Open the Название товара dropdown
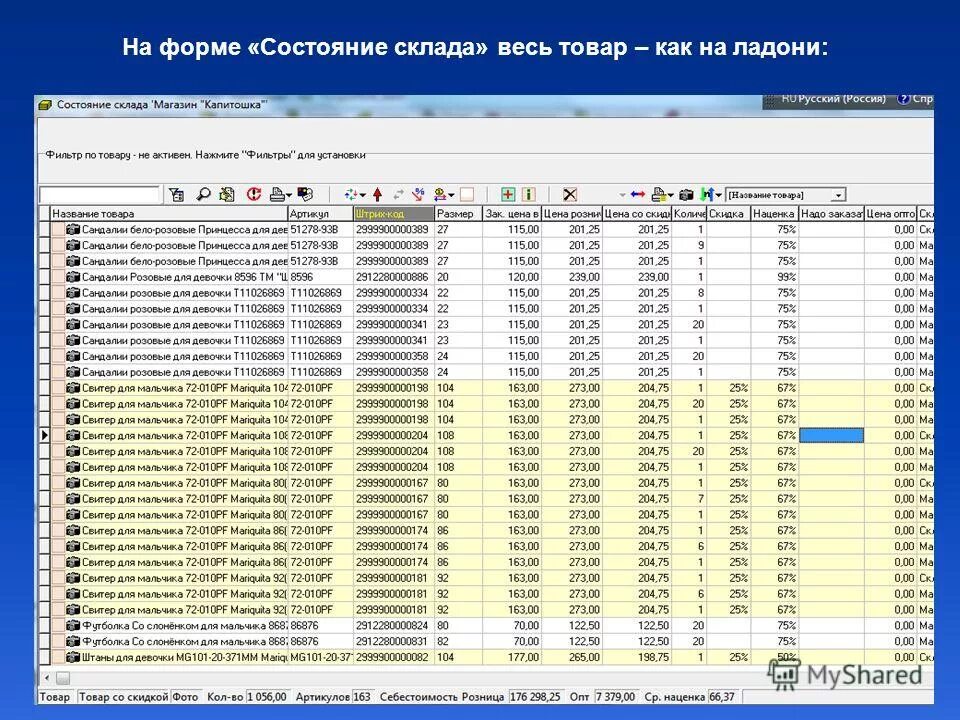This screenshot has width=960, height=720. click(836, 193)
